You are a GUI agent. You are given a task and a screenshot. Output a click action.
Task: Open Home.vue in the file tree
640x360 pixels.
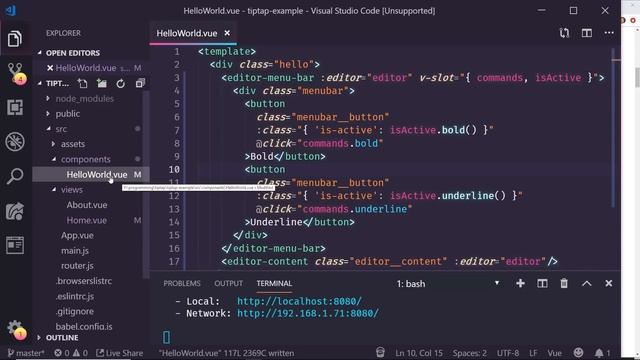point(87,220)
